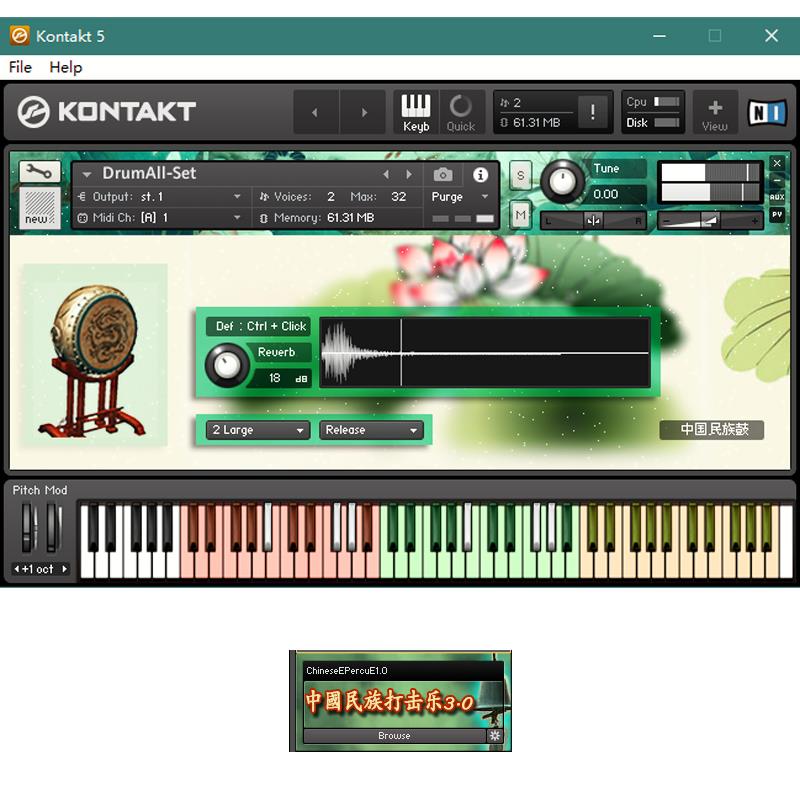Viewport: 800px width, 800px height.
Task: Open the Release mode dropdown
Action: click(x=371, y=430)
